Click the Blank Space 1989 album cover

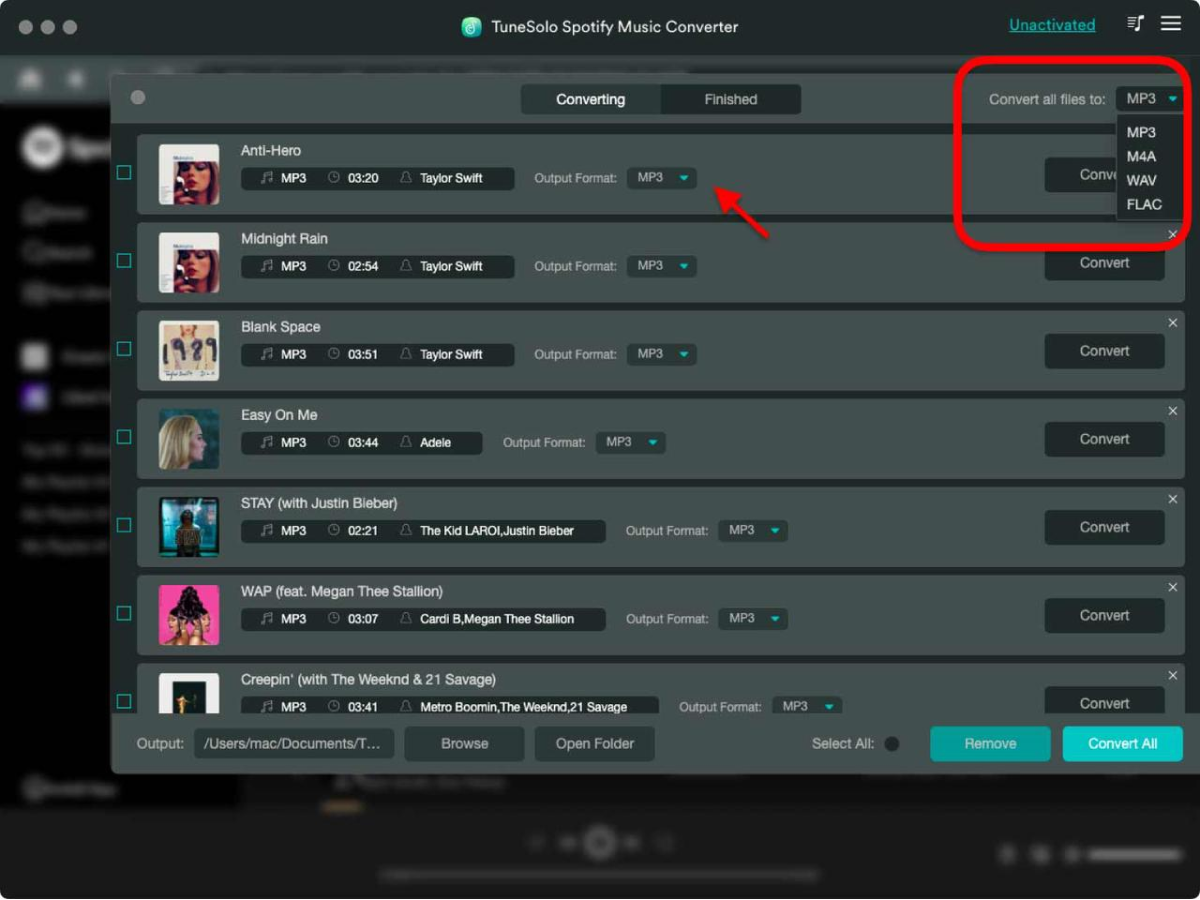[189, 350]
